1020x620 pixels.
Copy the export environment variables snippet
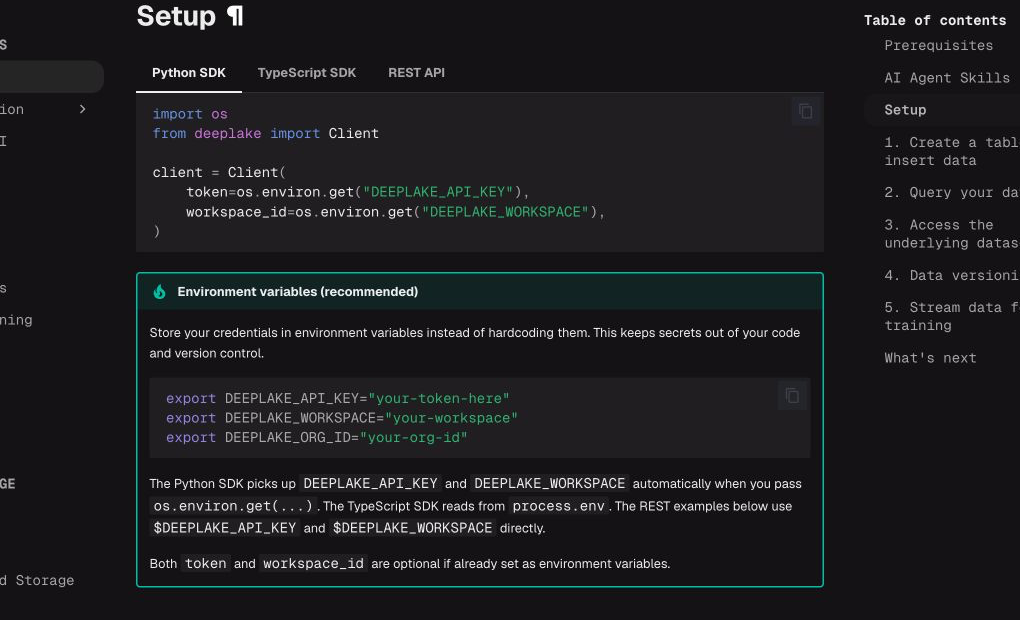792,396
